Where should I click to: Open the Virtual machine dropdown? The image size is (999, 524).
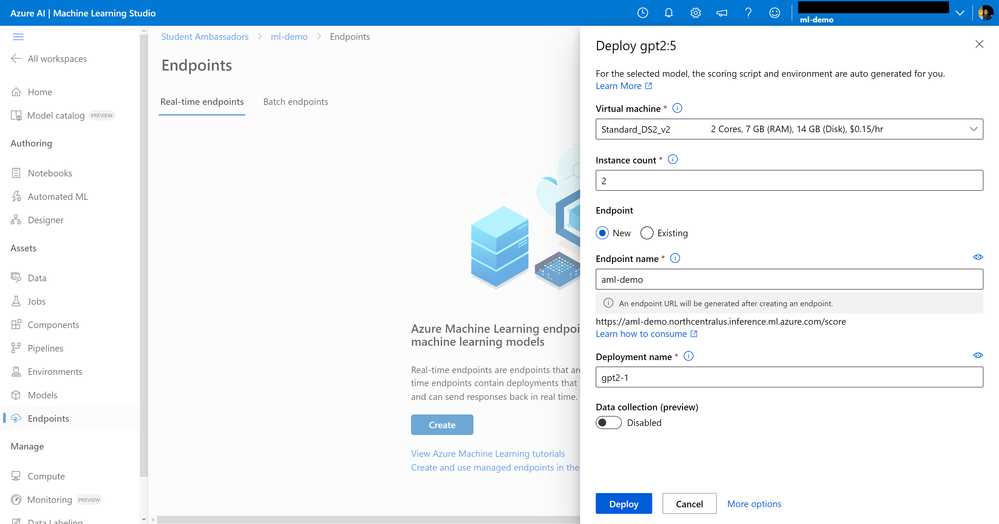[x=789, y=129]
